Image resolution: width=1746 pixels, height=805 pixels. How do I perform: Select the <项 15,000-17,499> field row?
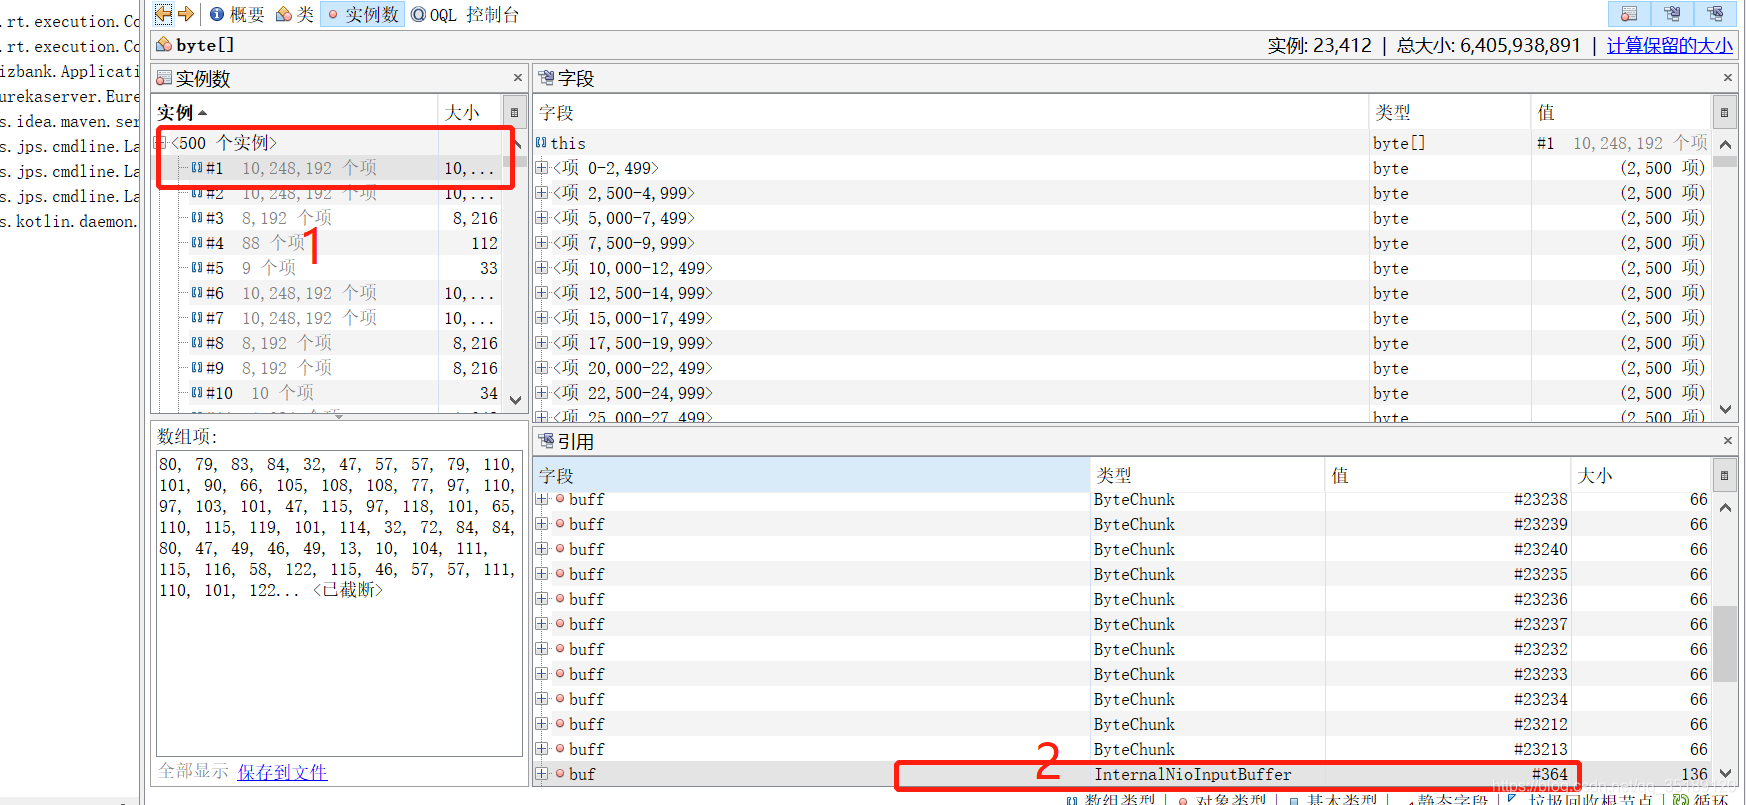[x=1123, y=318]
